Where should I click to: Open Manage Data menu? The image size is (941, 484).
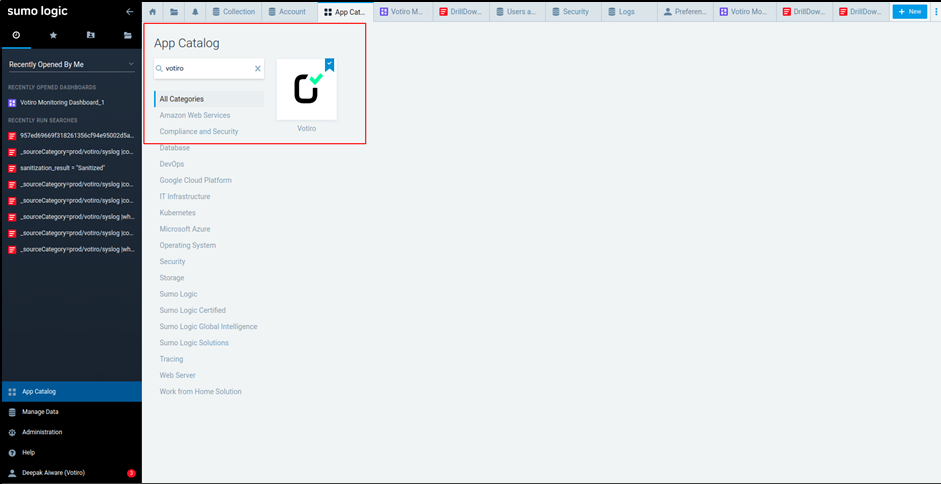click(x=71, y=412)
